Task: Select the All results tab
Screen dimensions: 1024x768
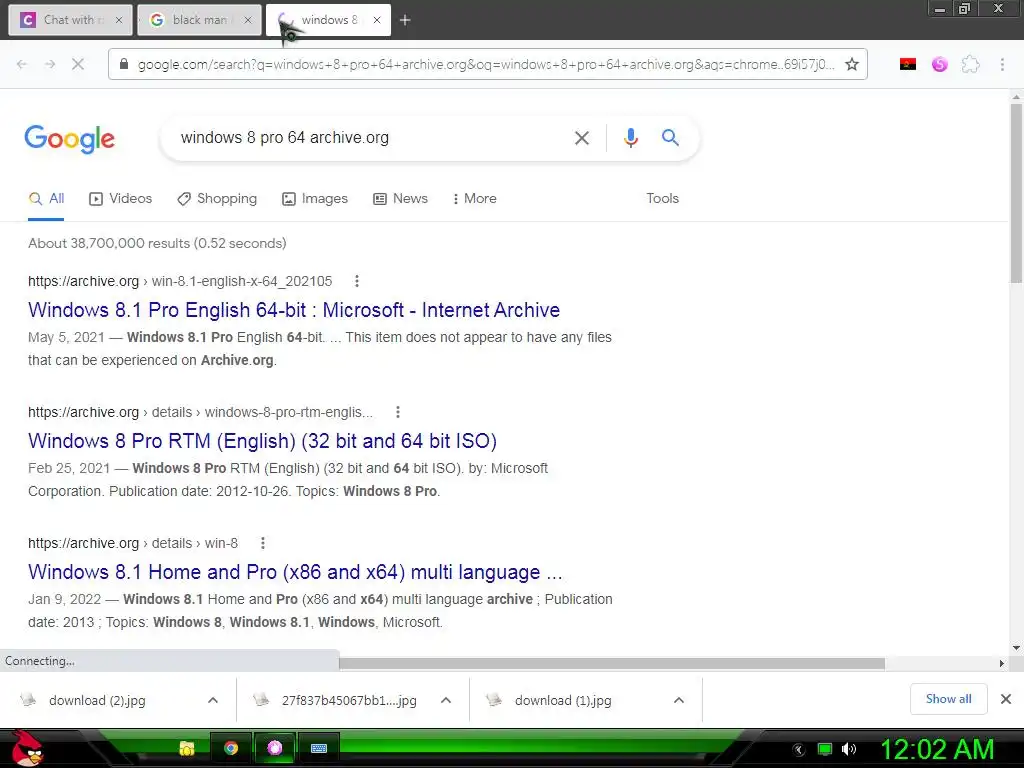Action: point(46,199)
